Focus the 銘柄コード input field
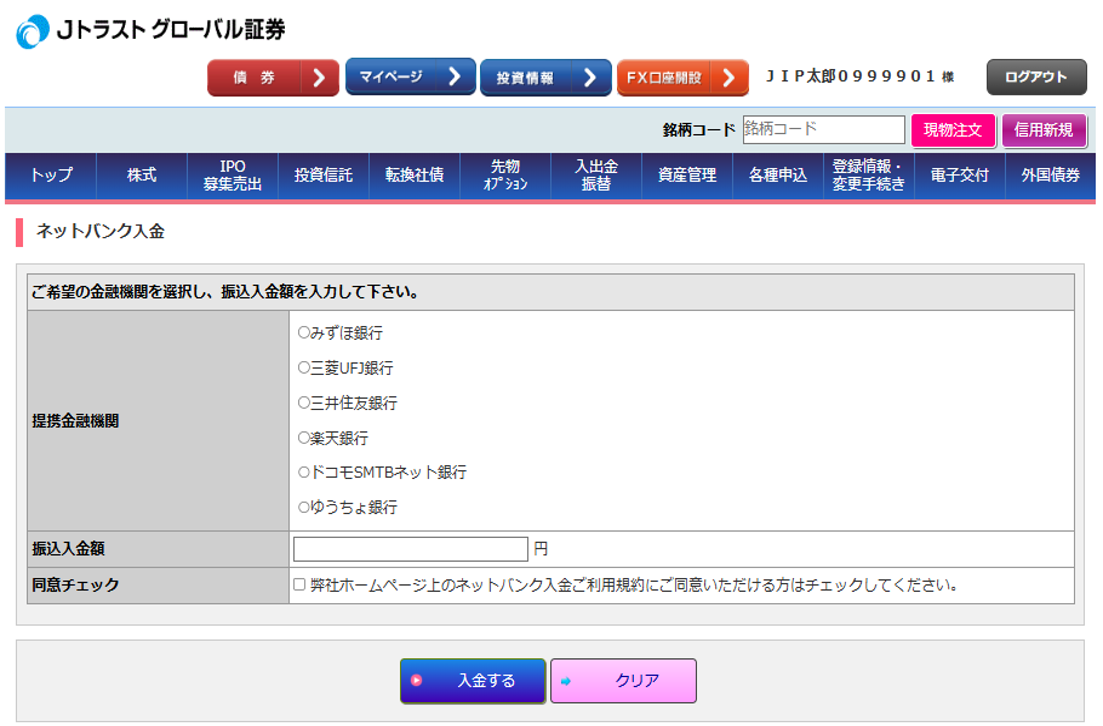The image size is (1103, 726). pos(823,129)
